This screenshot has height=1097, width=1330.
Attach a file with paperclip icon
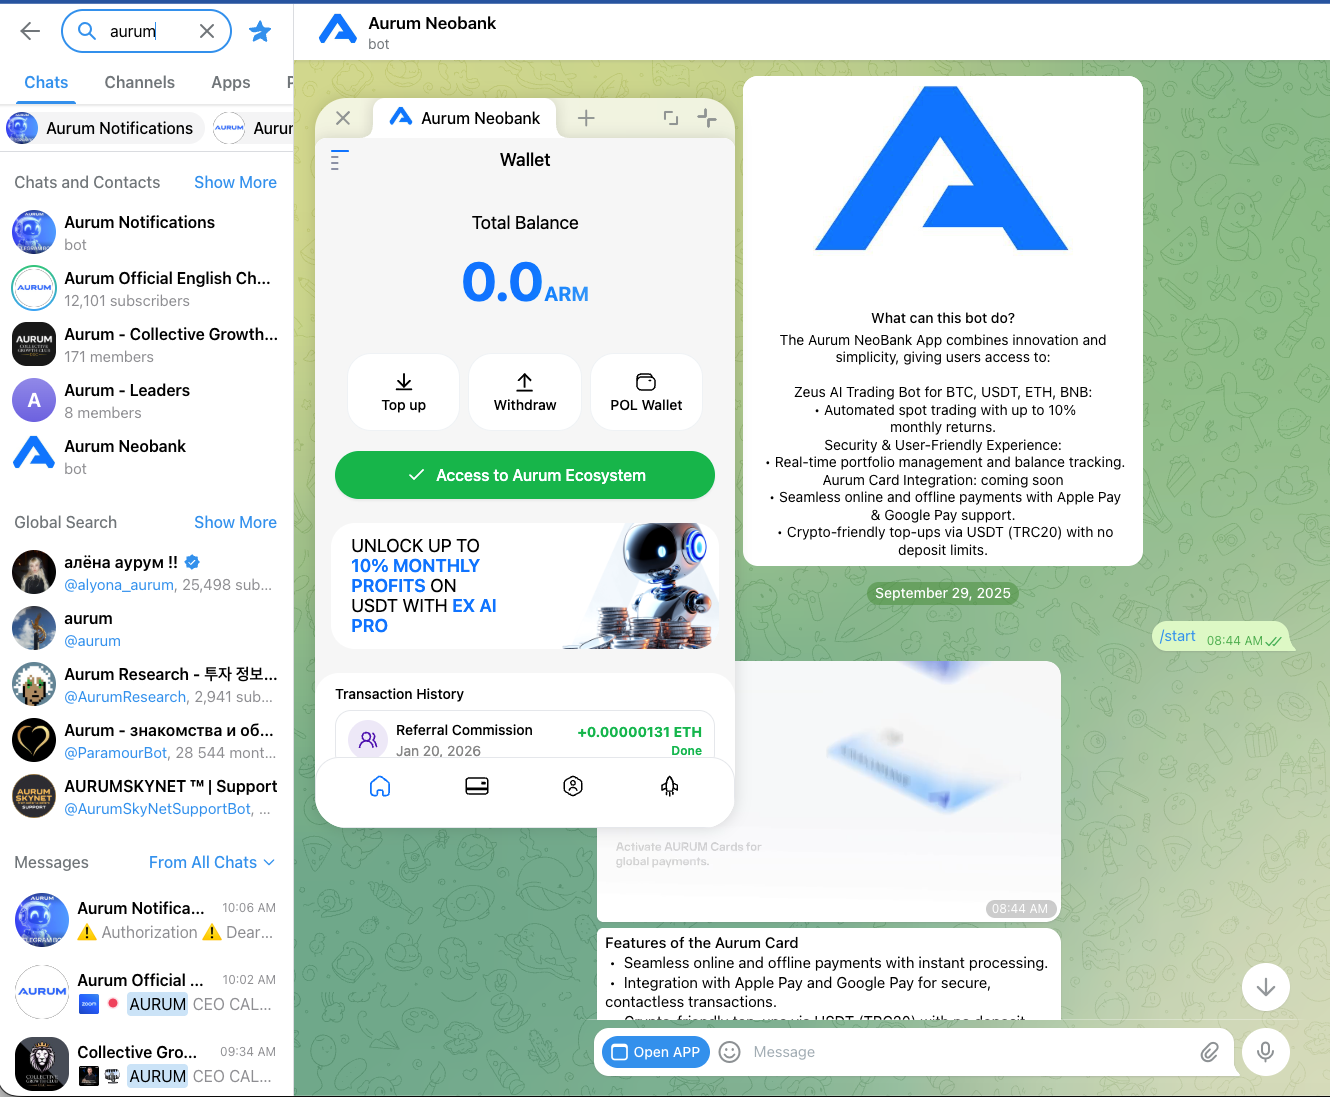1209,1052
